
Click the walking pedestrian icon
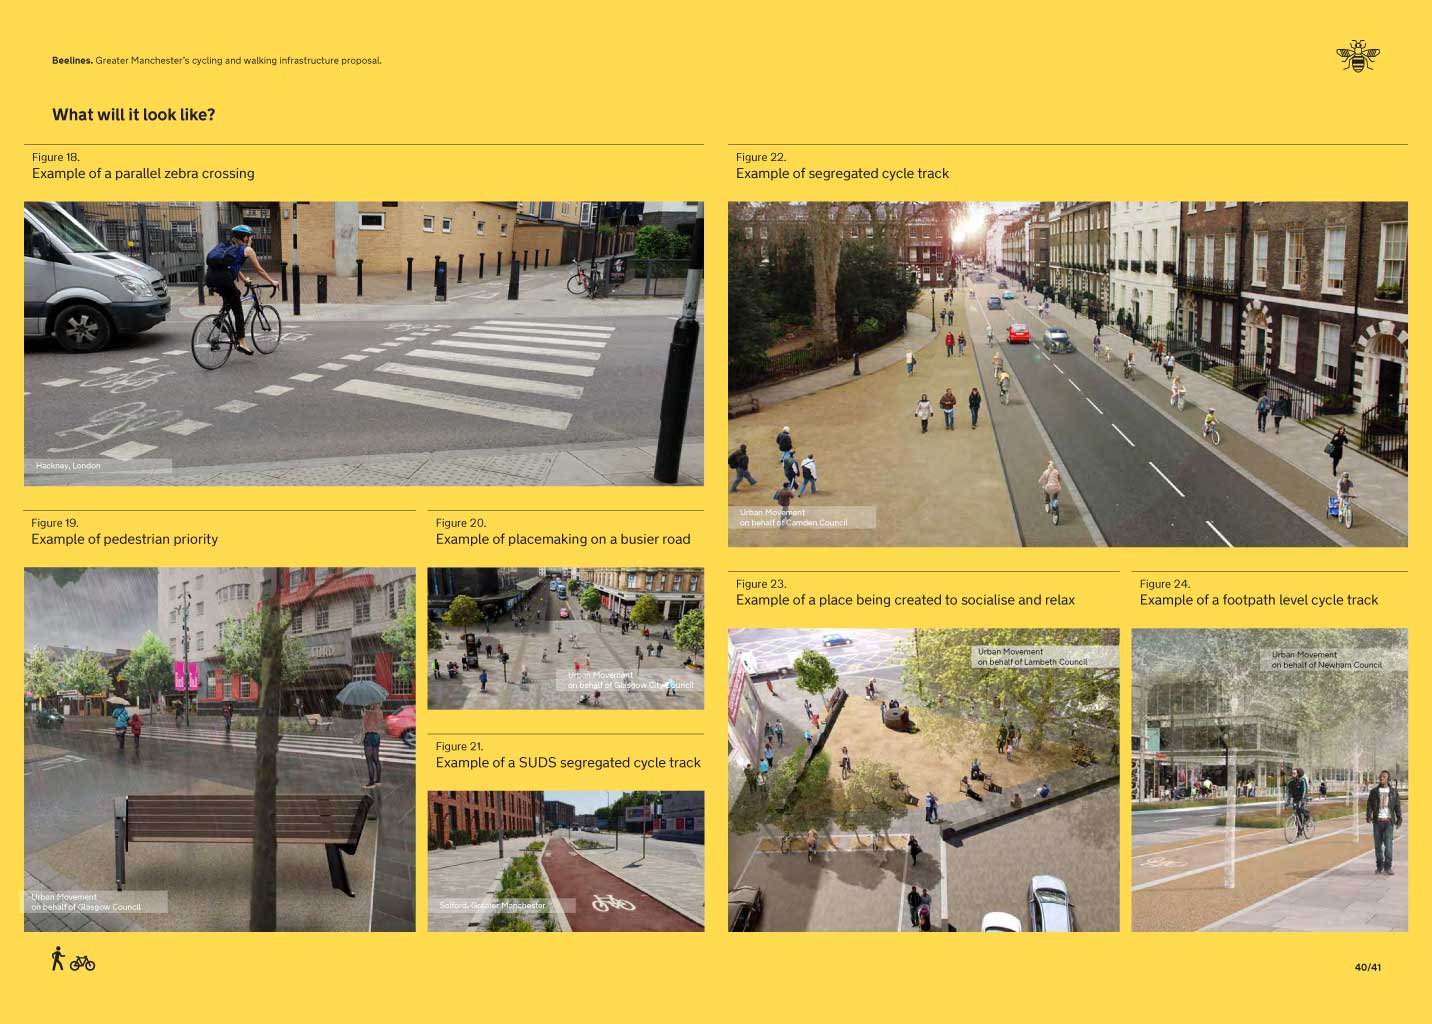pyautogui.click(x=58, y=958)
